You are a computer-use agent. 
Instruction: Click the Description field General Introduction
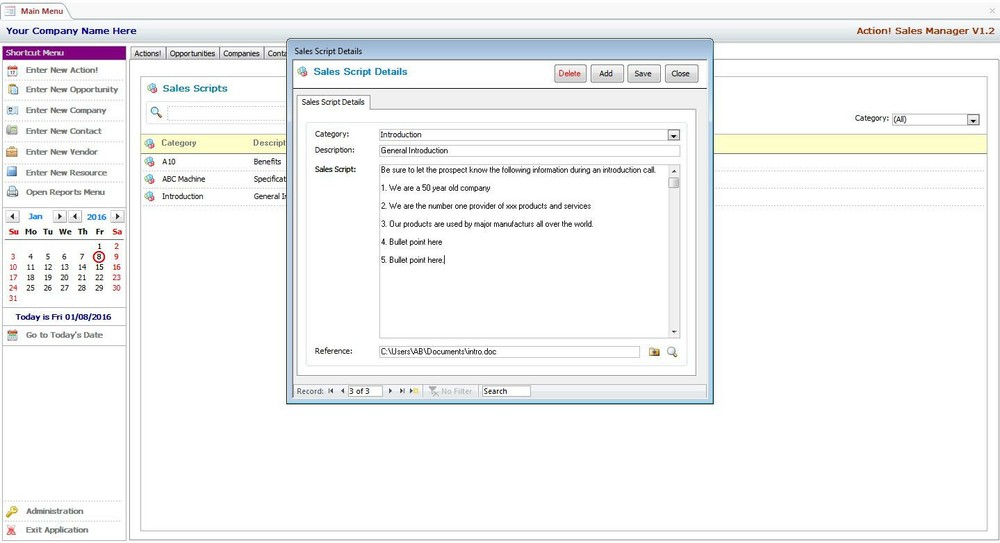[x=529, y=151]
